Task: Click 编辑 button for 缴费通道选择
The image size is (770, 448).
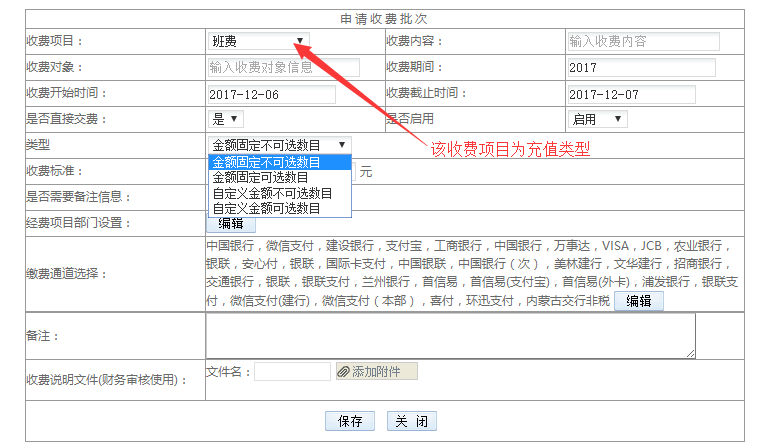Action: coord(638,301)
